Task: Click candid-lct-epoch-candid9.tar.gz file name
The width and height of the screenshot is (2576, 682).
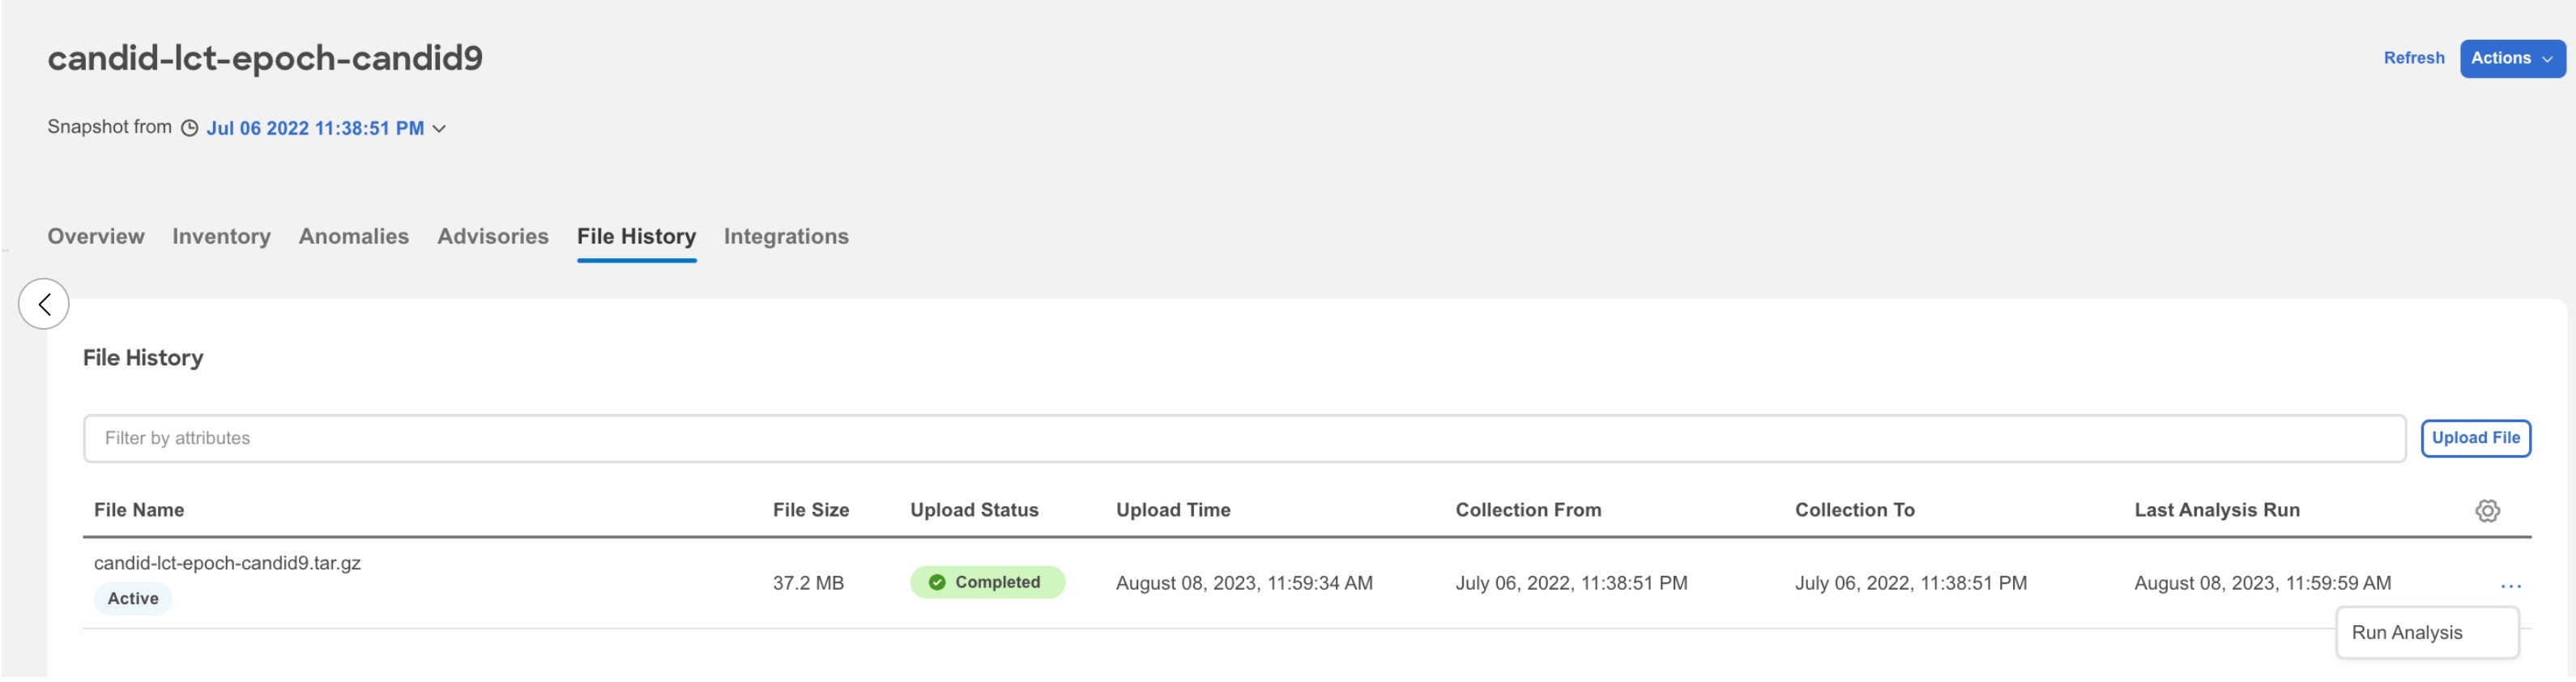Action: coord(227,563)
